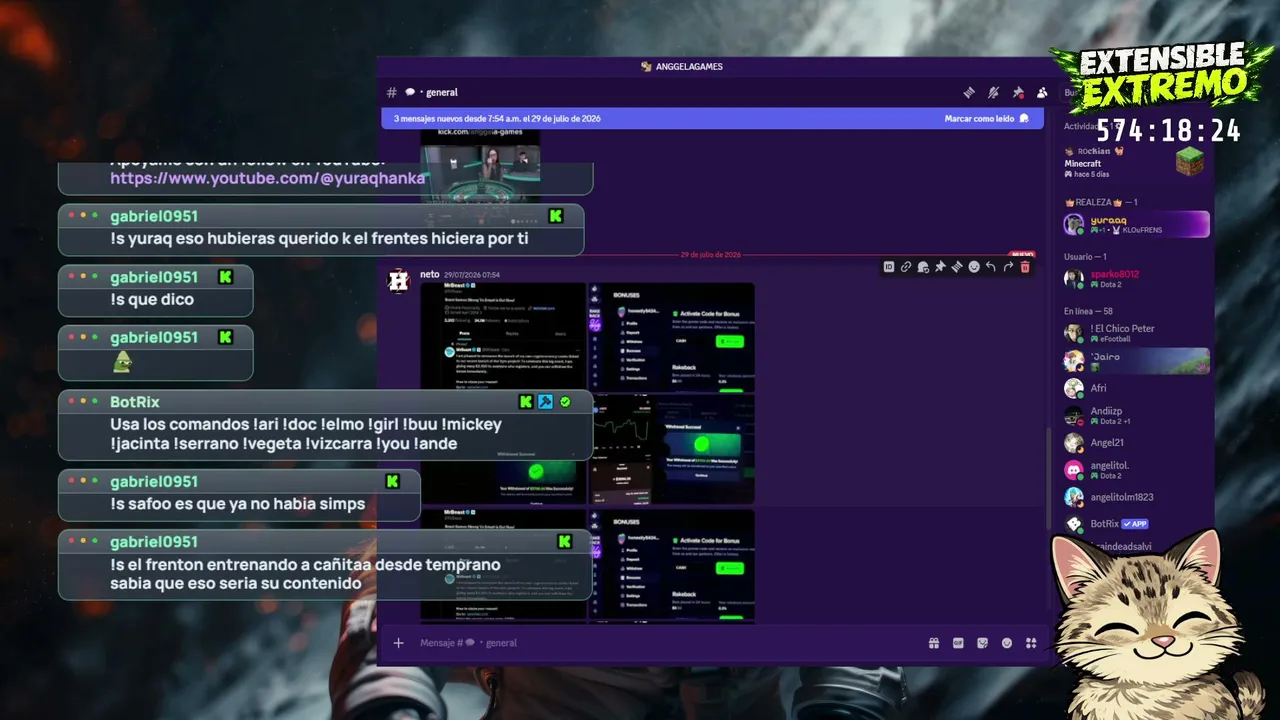The height and width of the screenshot is (720, 1280).
Task: Click BotRix moderator badge in chat overlay
Action: [x=545, y=402]
